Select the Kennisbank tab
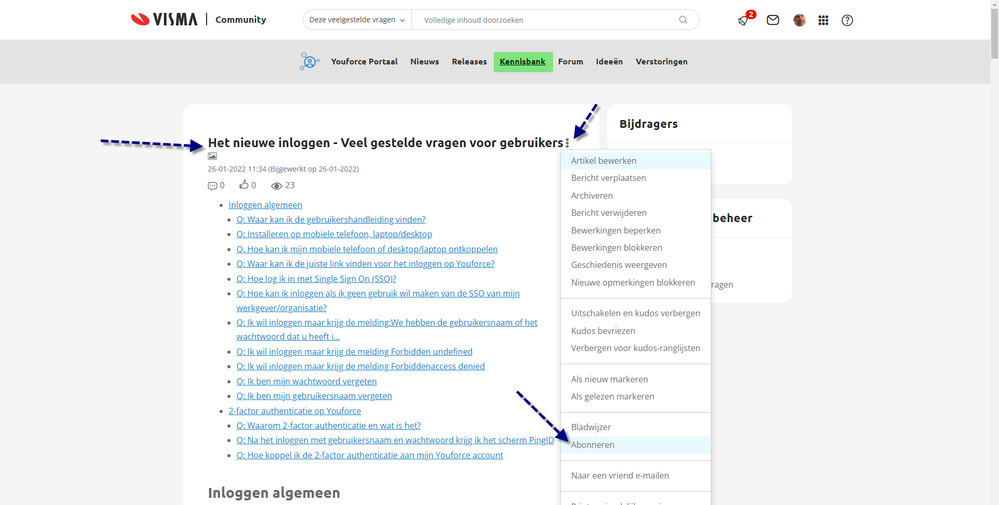Viewport: 999px width, 505px height. (522, 62)
